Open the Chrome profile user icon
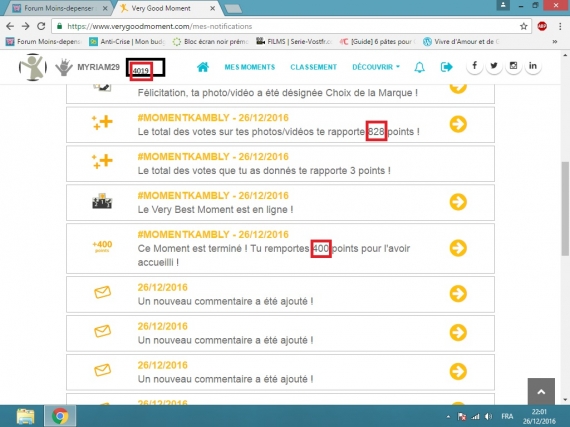The image size is (570, 427). (503, 5)
